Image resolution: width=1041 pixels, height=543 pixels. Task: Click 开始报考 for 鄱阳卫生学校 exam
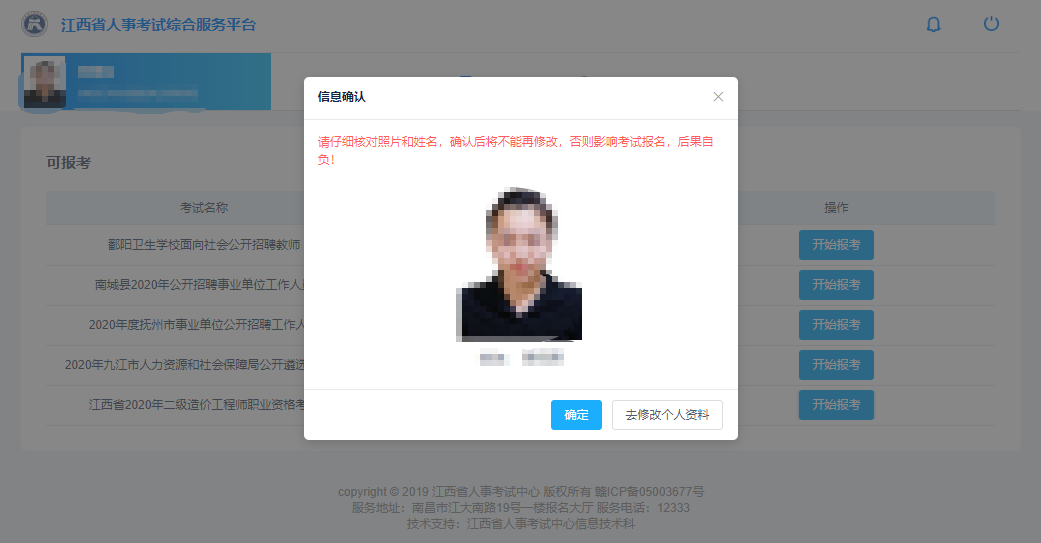[836, 245]
